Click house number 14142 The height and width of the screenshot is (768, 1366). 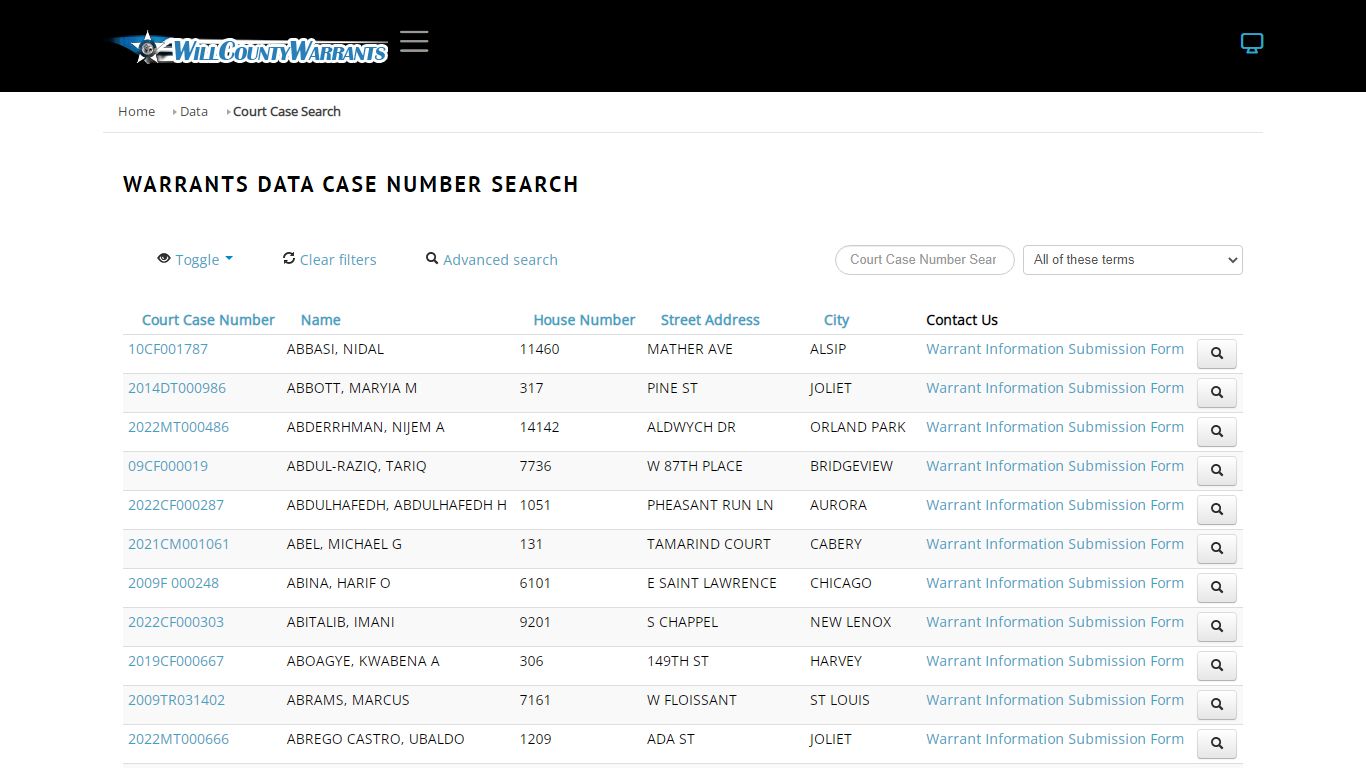pyautogui.click(x=540, y=427)
